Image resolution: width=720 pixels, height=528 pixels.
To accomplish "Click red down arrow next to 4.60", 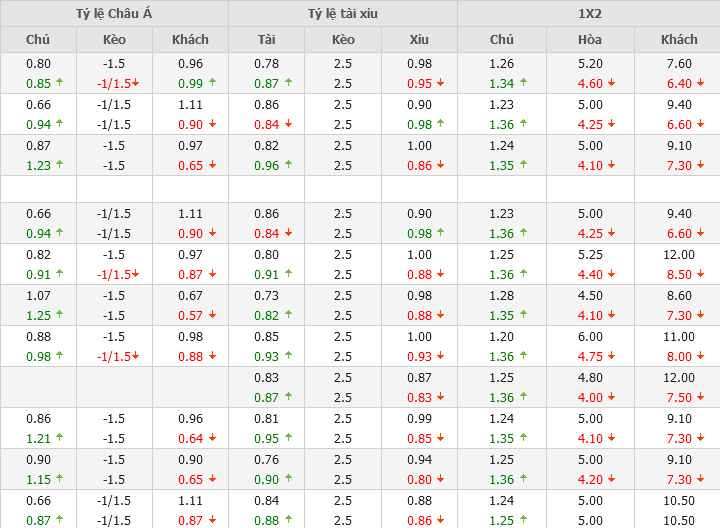I will (x=611, y=83).
